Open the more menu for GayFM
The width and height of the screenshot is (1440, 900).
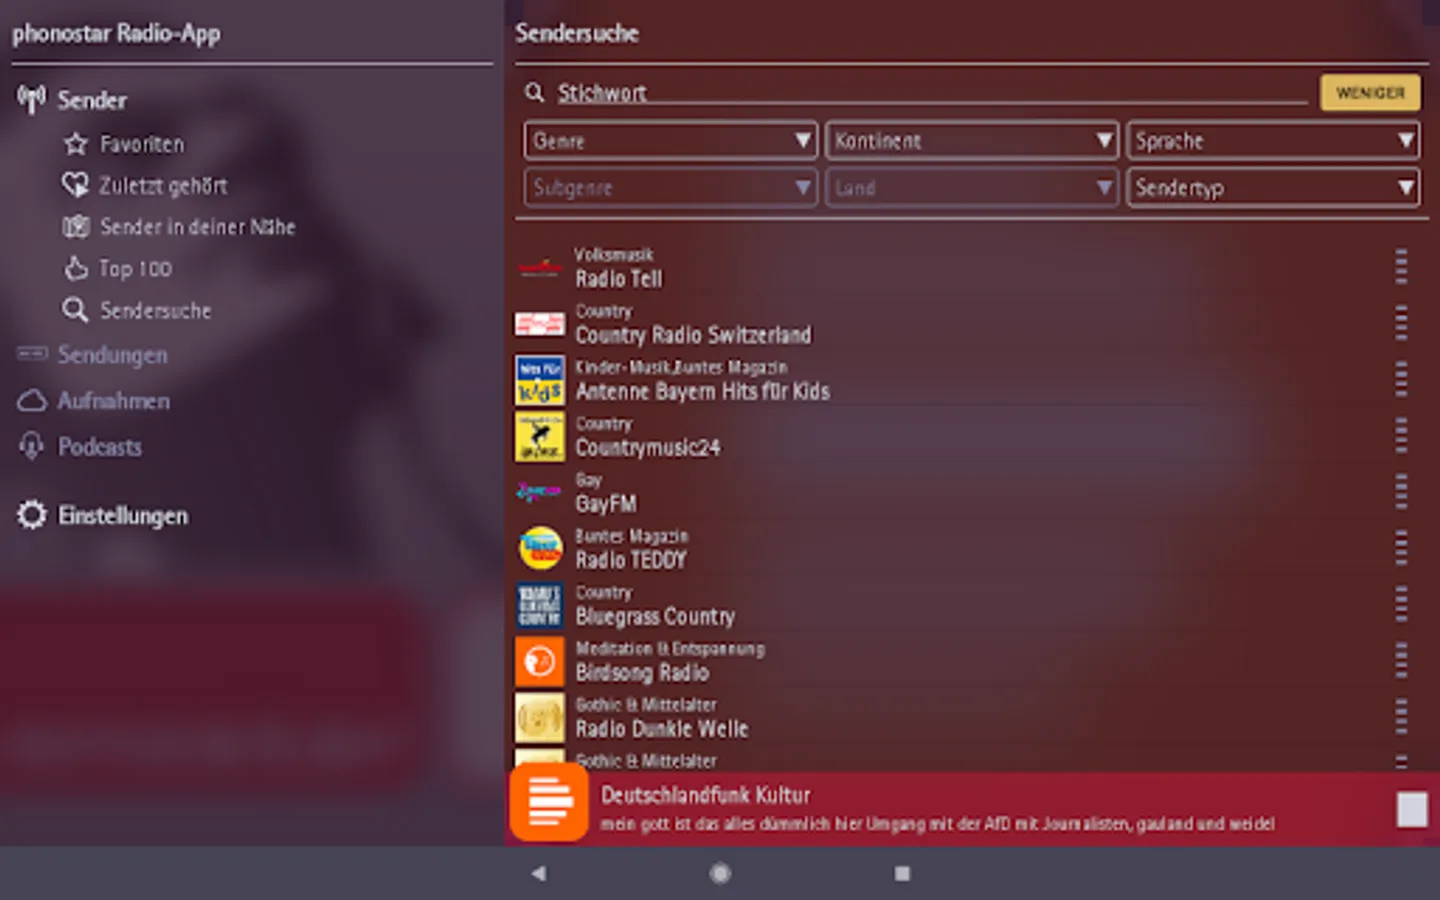click(1401, 491)
